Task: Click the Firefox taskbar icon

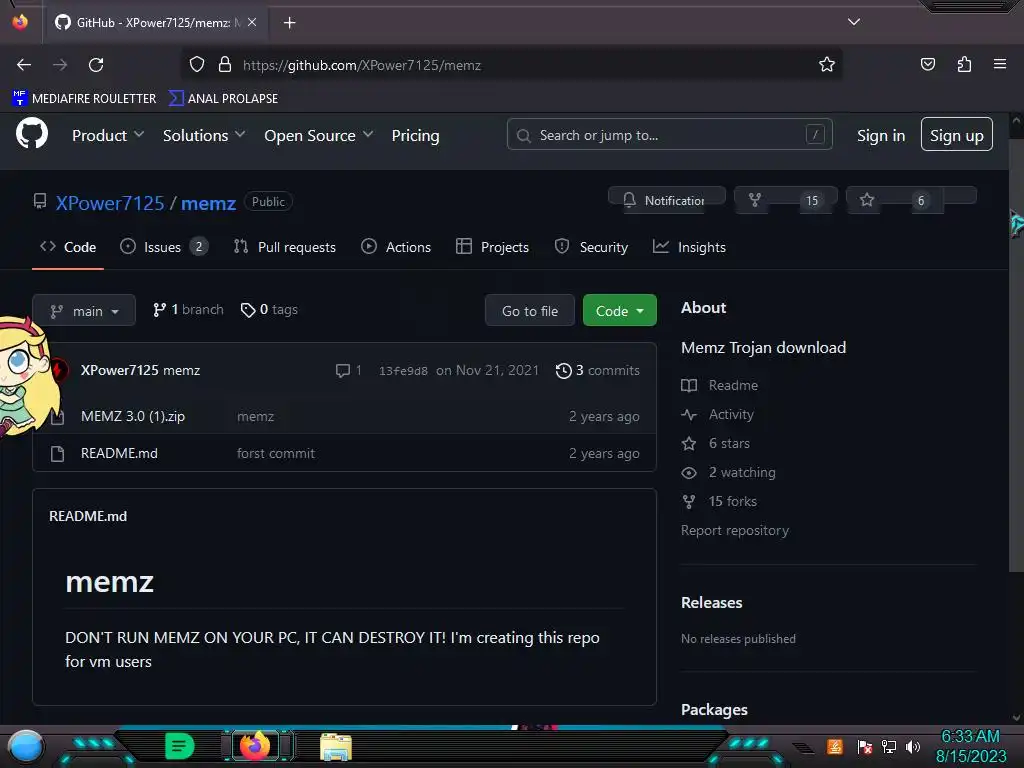Action: click(x=255, y=746)
